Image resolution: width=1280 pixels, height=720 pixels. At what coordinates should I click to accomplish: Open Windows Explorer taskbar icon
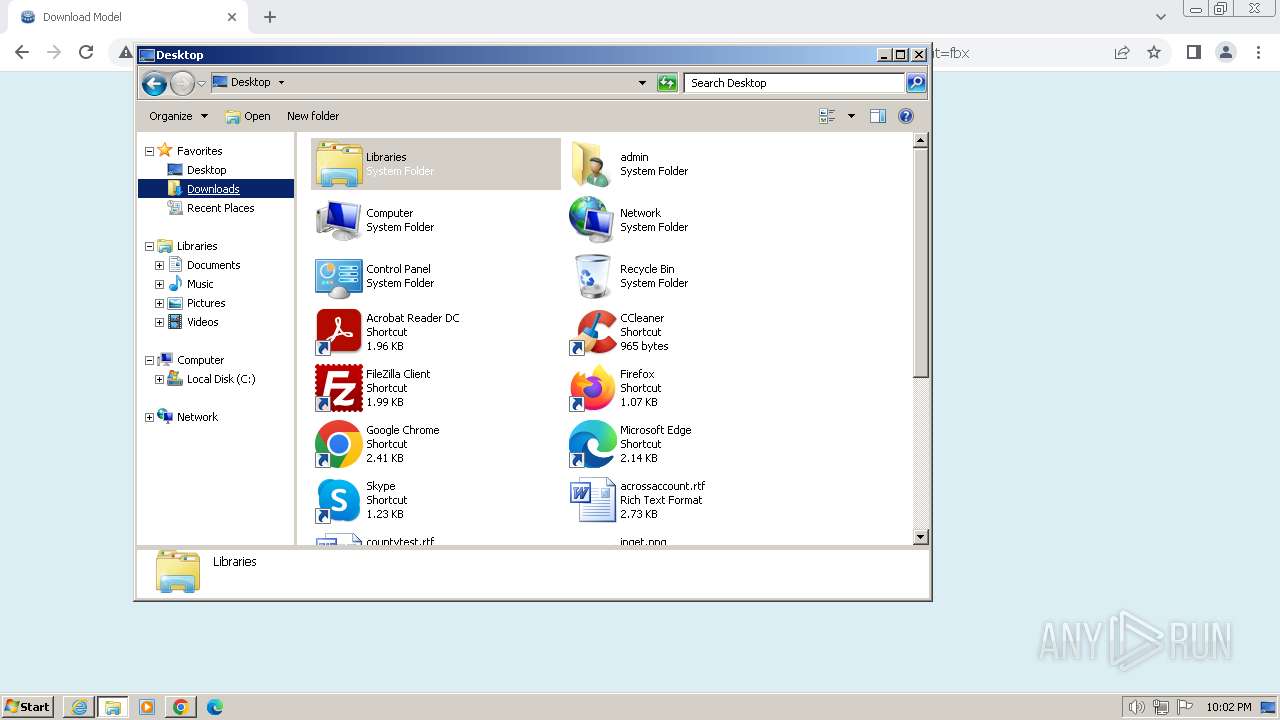(113, 707)
